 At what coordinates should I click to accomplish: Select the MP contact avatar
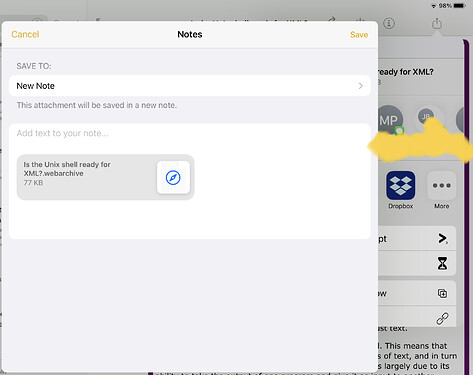[389, 120]
